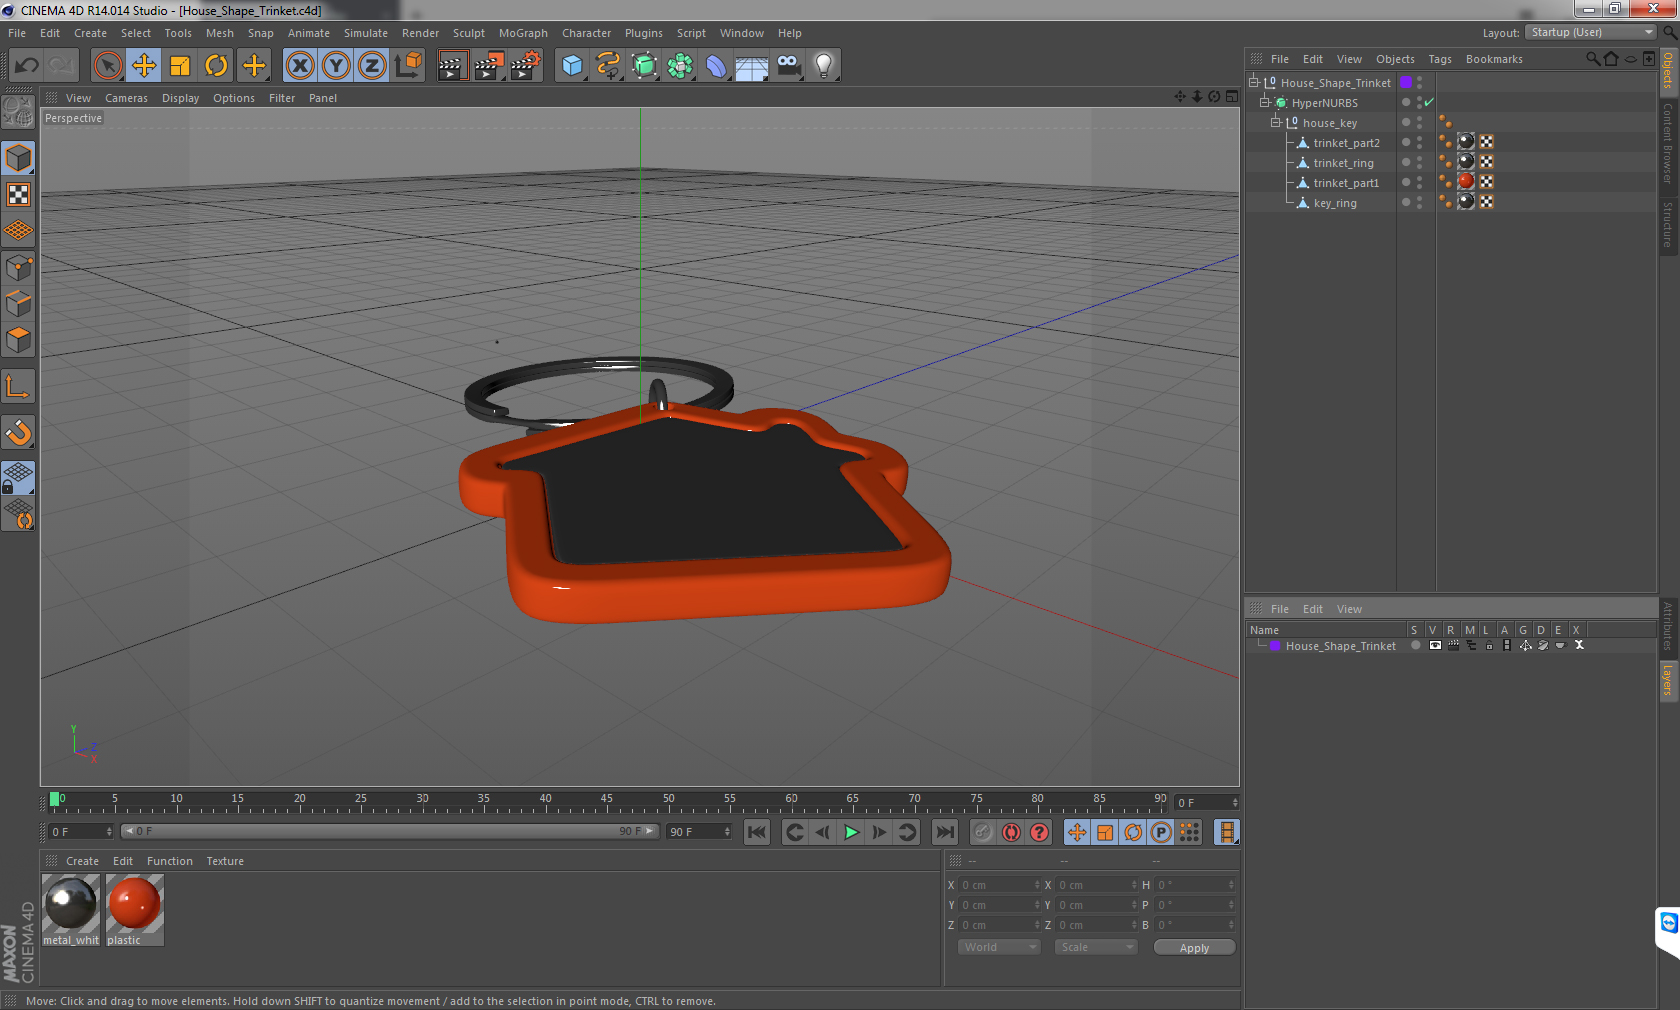The height and width of the screenshot is (1010, 1680).
Task: Toggle autokeying button
Action: point(1011,832)
